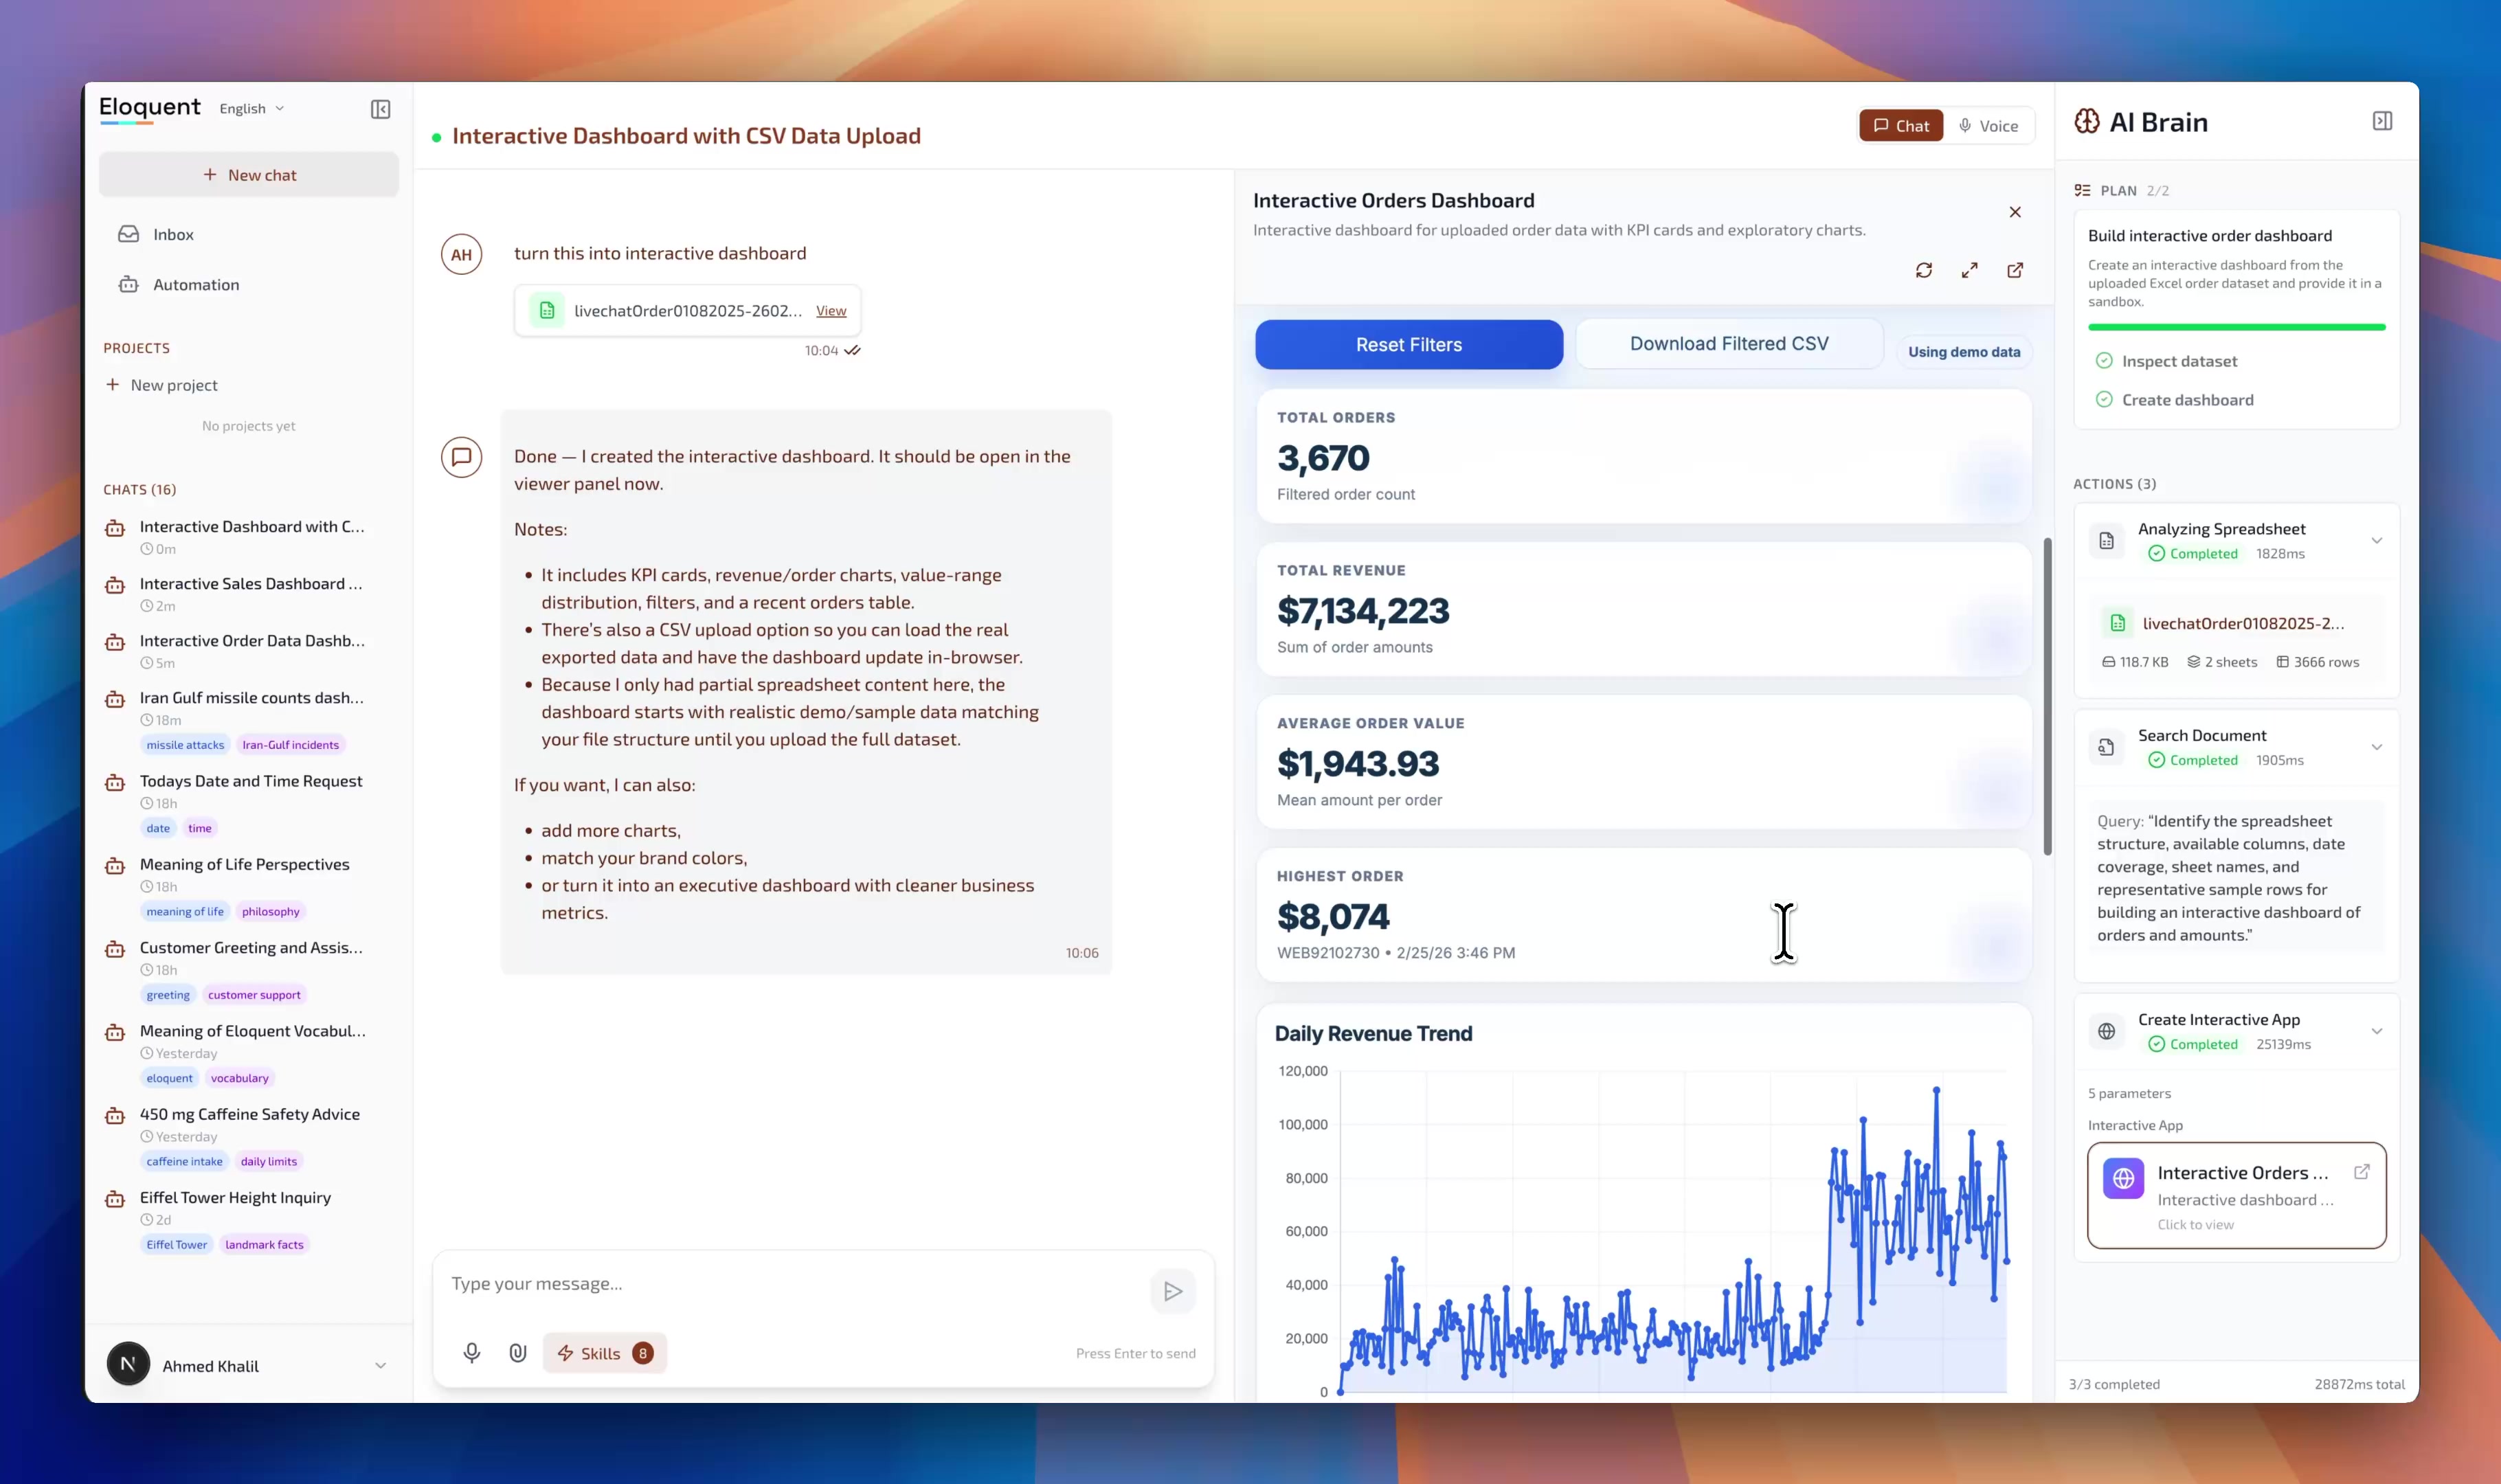2501x1484 pixels.
Task: Click the Plan checklist icon
Action: pos(2082,190)
